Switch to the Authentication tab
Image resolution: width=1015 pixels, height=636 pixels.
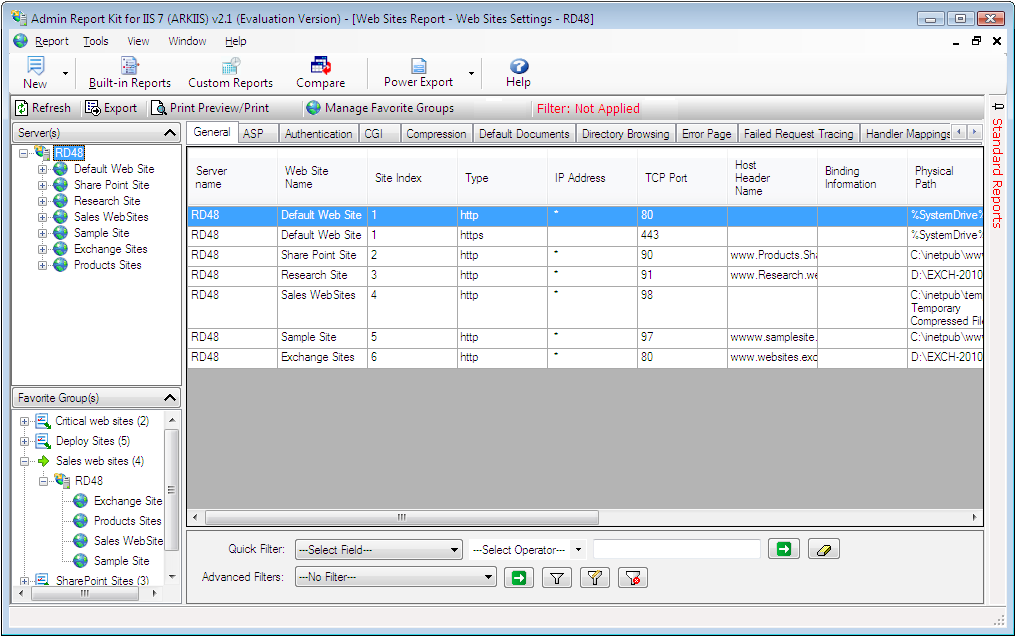point(318,134)
